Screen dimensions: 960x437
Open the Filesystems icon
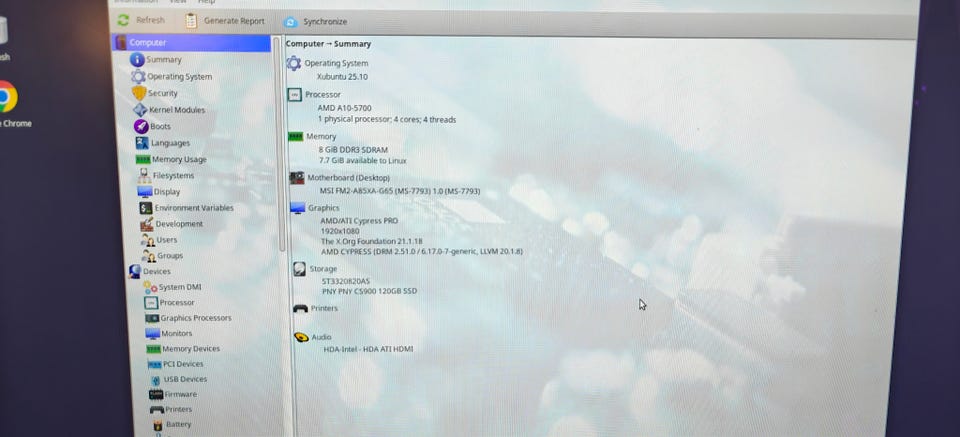144,176
